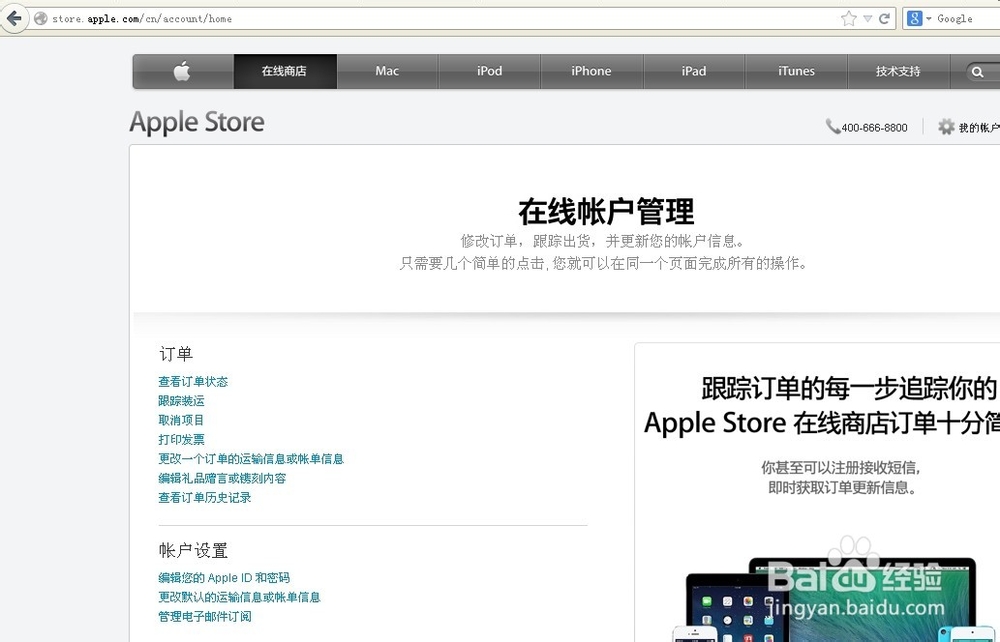Open the 查看订单状态 link
Viewport: 1000px width, 642px height.
pyautogui.click(x=193, y=381)
